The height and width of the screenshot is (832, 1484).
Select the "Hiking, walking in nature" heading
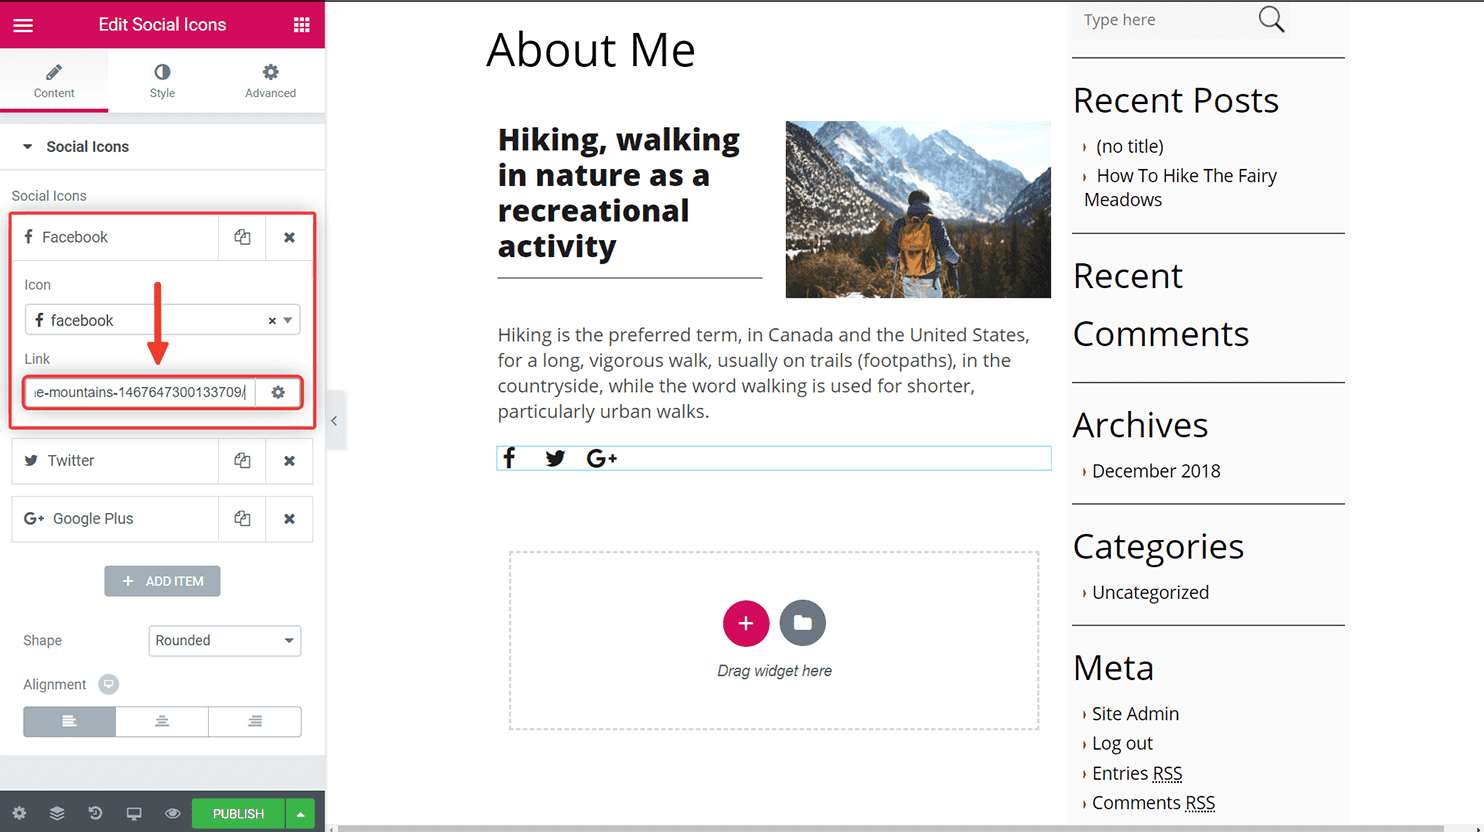coord(619,193)
